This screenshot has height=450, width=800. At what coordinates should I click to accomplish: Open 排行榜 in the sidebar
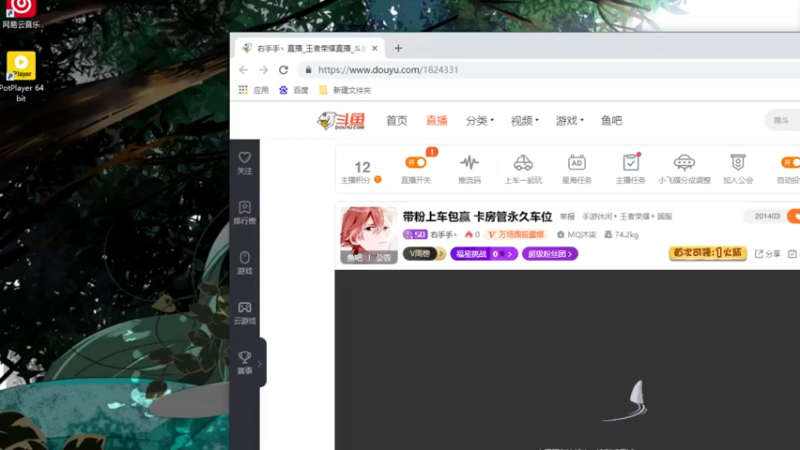pos(245,213)
